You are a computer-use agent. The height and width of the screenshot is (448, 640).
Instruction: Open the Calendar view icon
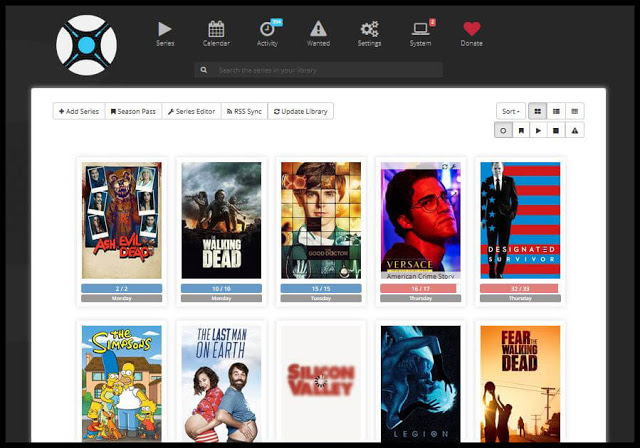(x=216, y=33)
